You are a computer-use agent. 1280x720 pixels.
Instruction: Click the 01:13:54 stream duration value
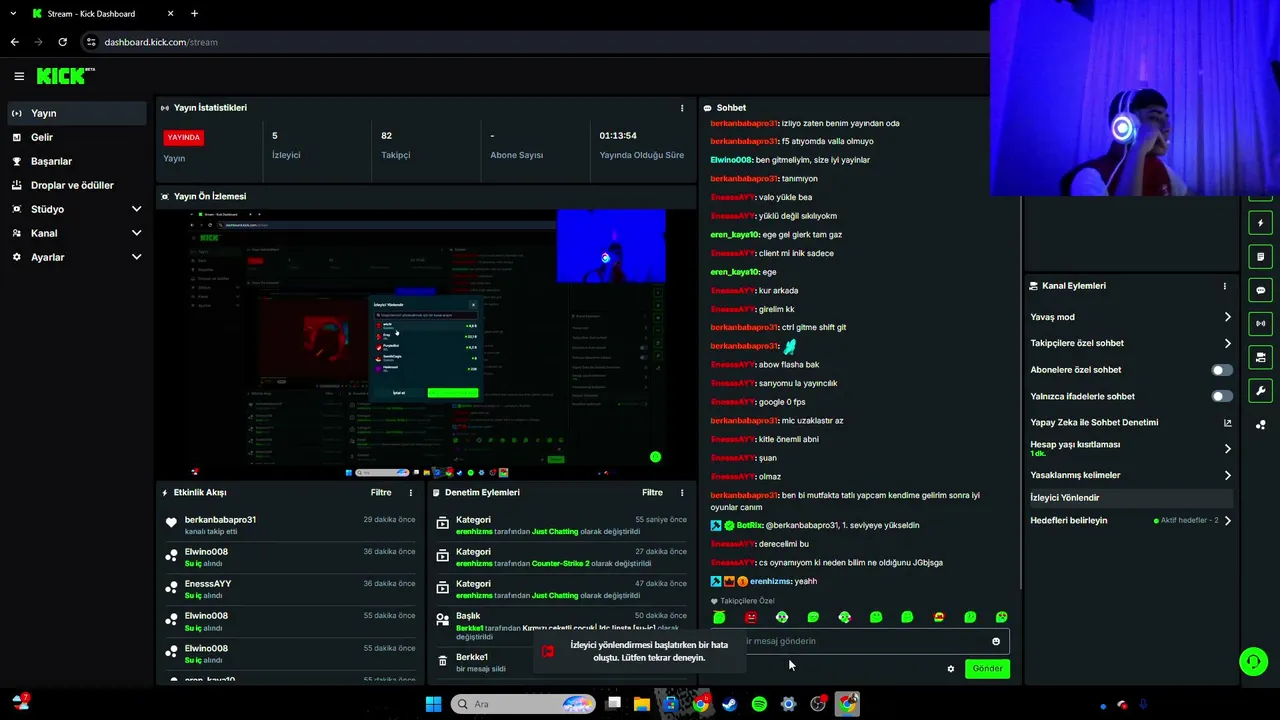(x=618, y=136)
